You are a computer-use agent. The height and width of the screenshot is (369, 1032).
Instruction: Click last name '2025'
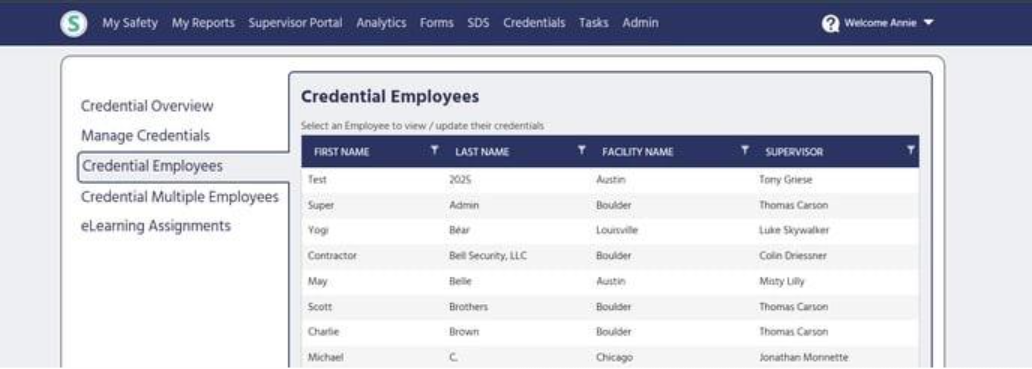[460, 180]
